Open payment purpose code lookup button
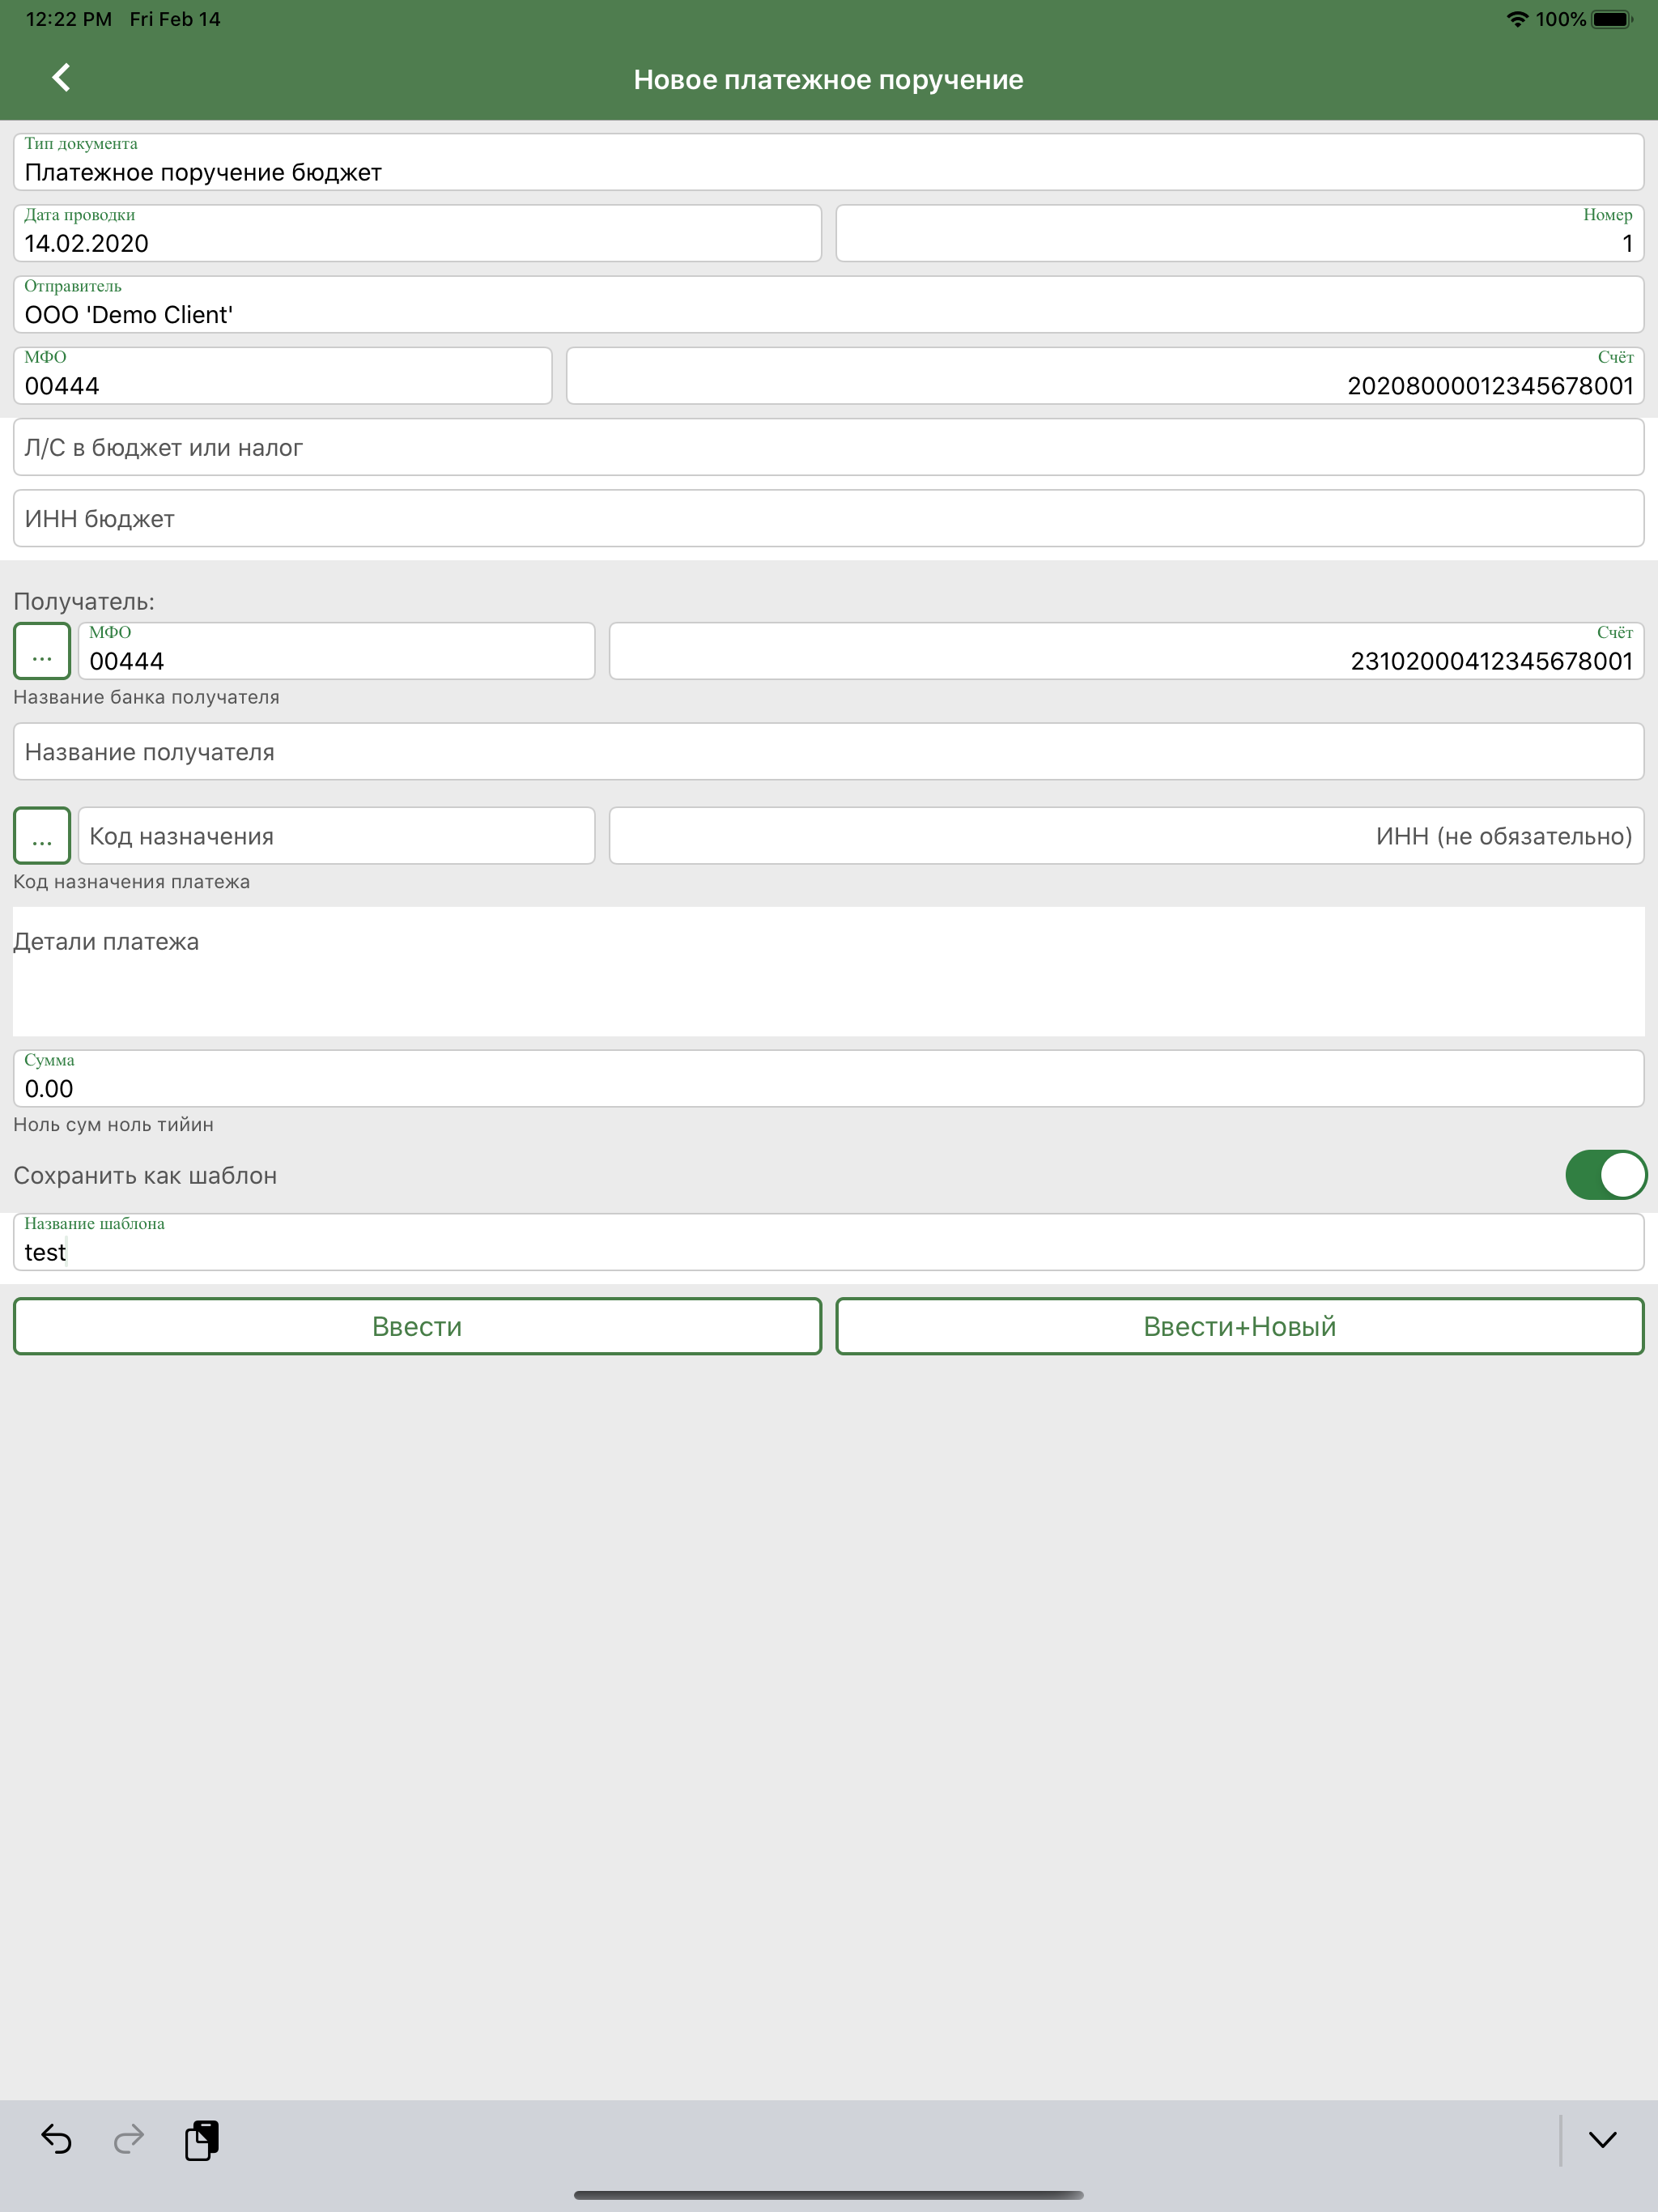 42,835
